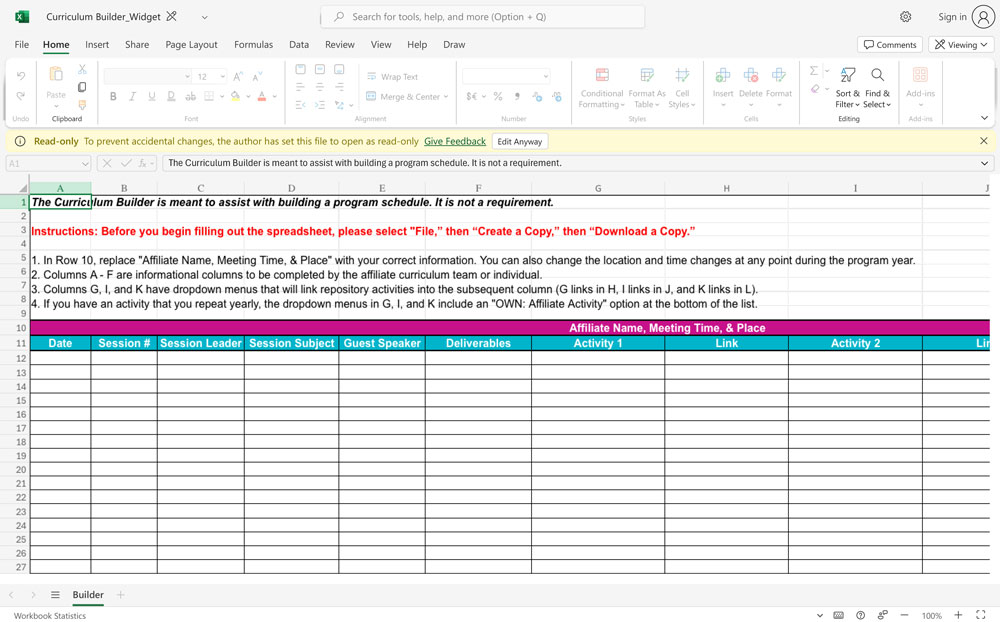Toggle Center horizontal alignment

click(x=320, y=87)
